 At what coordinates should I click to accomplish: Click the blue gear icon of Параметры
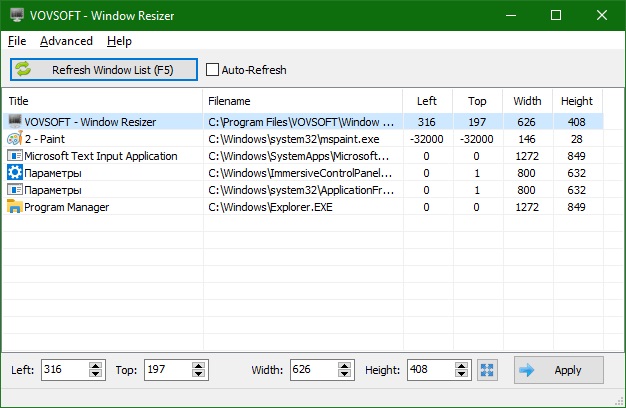(x=15, y=172)
